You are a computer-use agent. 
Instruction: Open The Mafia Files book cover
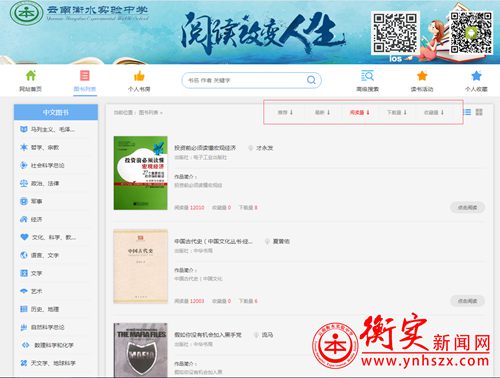(140, 350)
